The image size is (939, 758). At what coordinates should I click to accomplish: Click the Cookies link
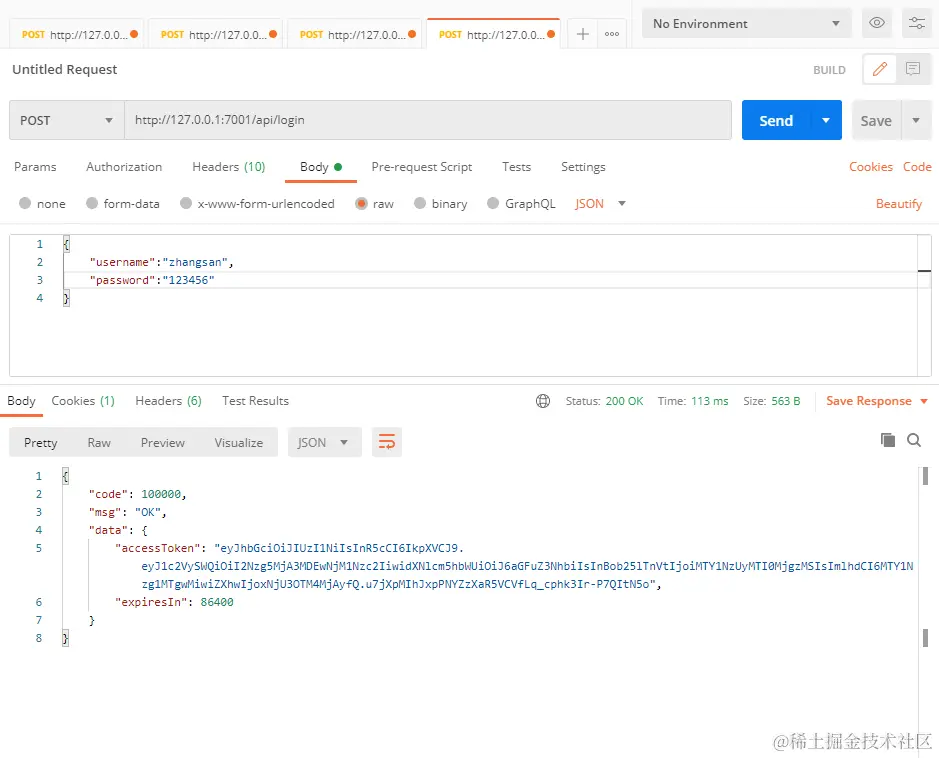tap(870, 166)
